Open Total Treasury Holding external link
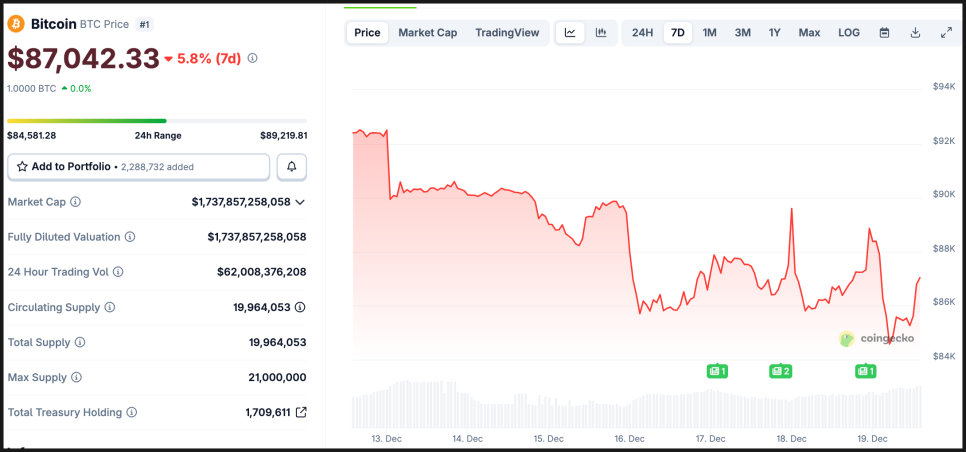 click(301, 412)
